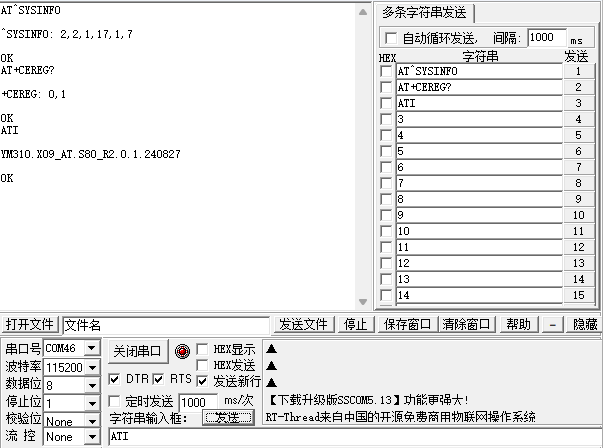This screenshot has height=448, width=603.
Task: Open the 115200 baud rate dropdown
Action: tap(92, 368)
